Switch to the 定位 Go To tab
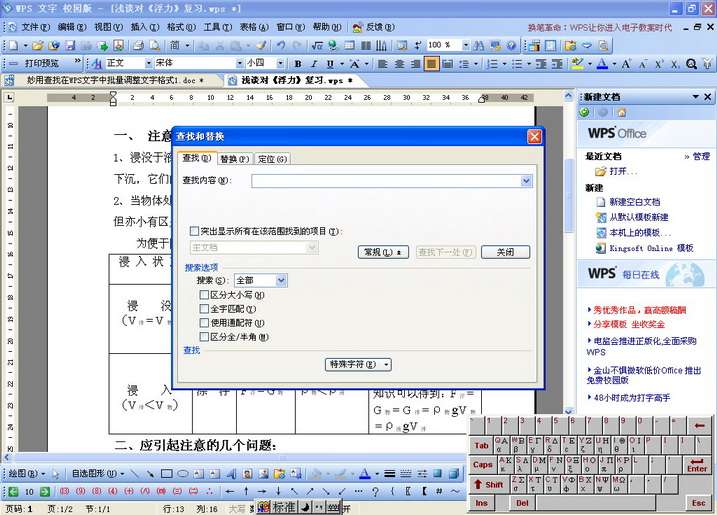The image size is (717, 515). click(273, 159)
